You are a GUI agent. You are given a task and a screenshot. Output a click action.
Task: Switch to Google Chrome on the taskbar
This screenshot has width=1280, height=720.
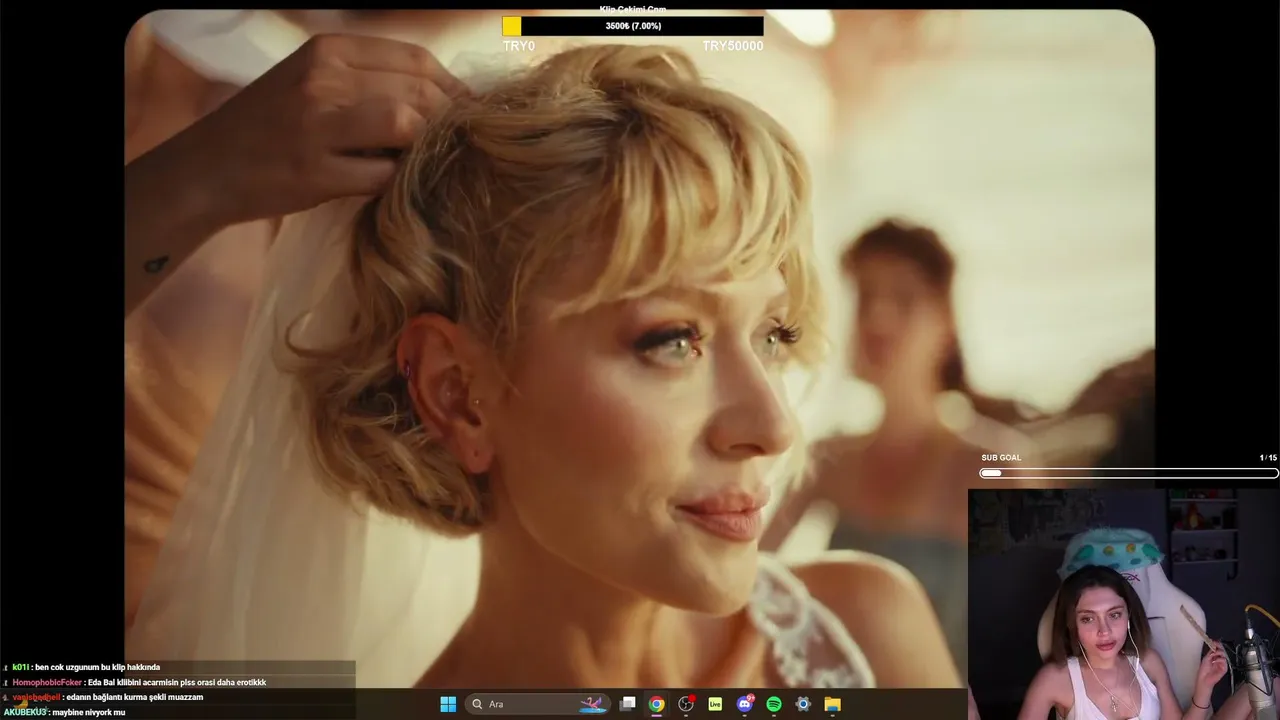(656, 704)
